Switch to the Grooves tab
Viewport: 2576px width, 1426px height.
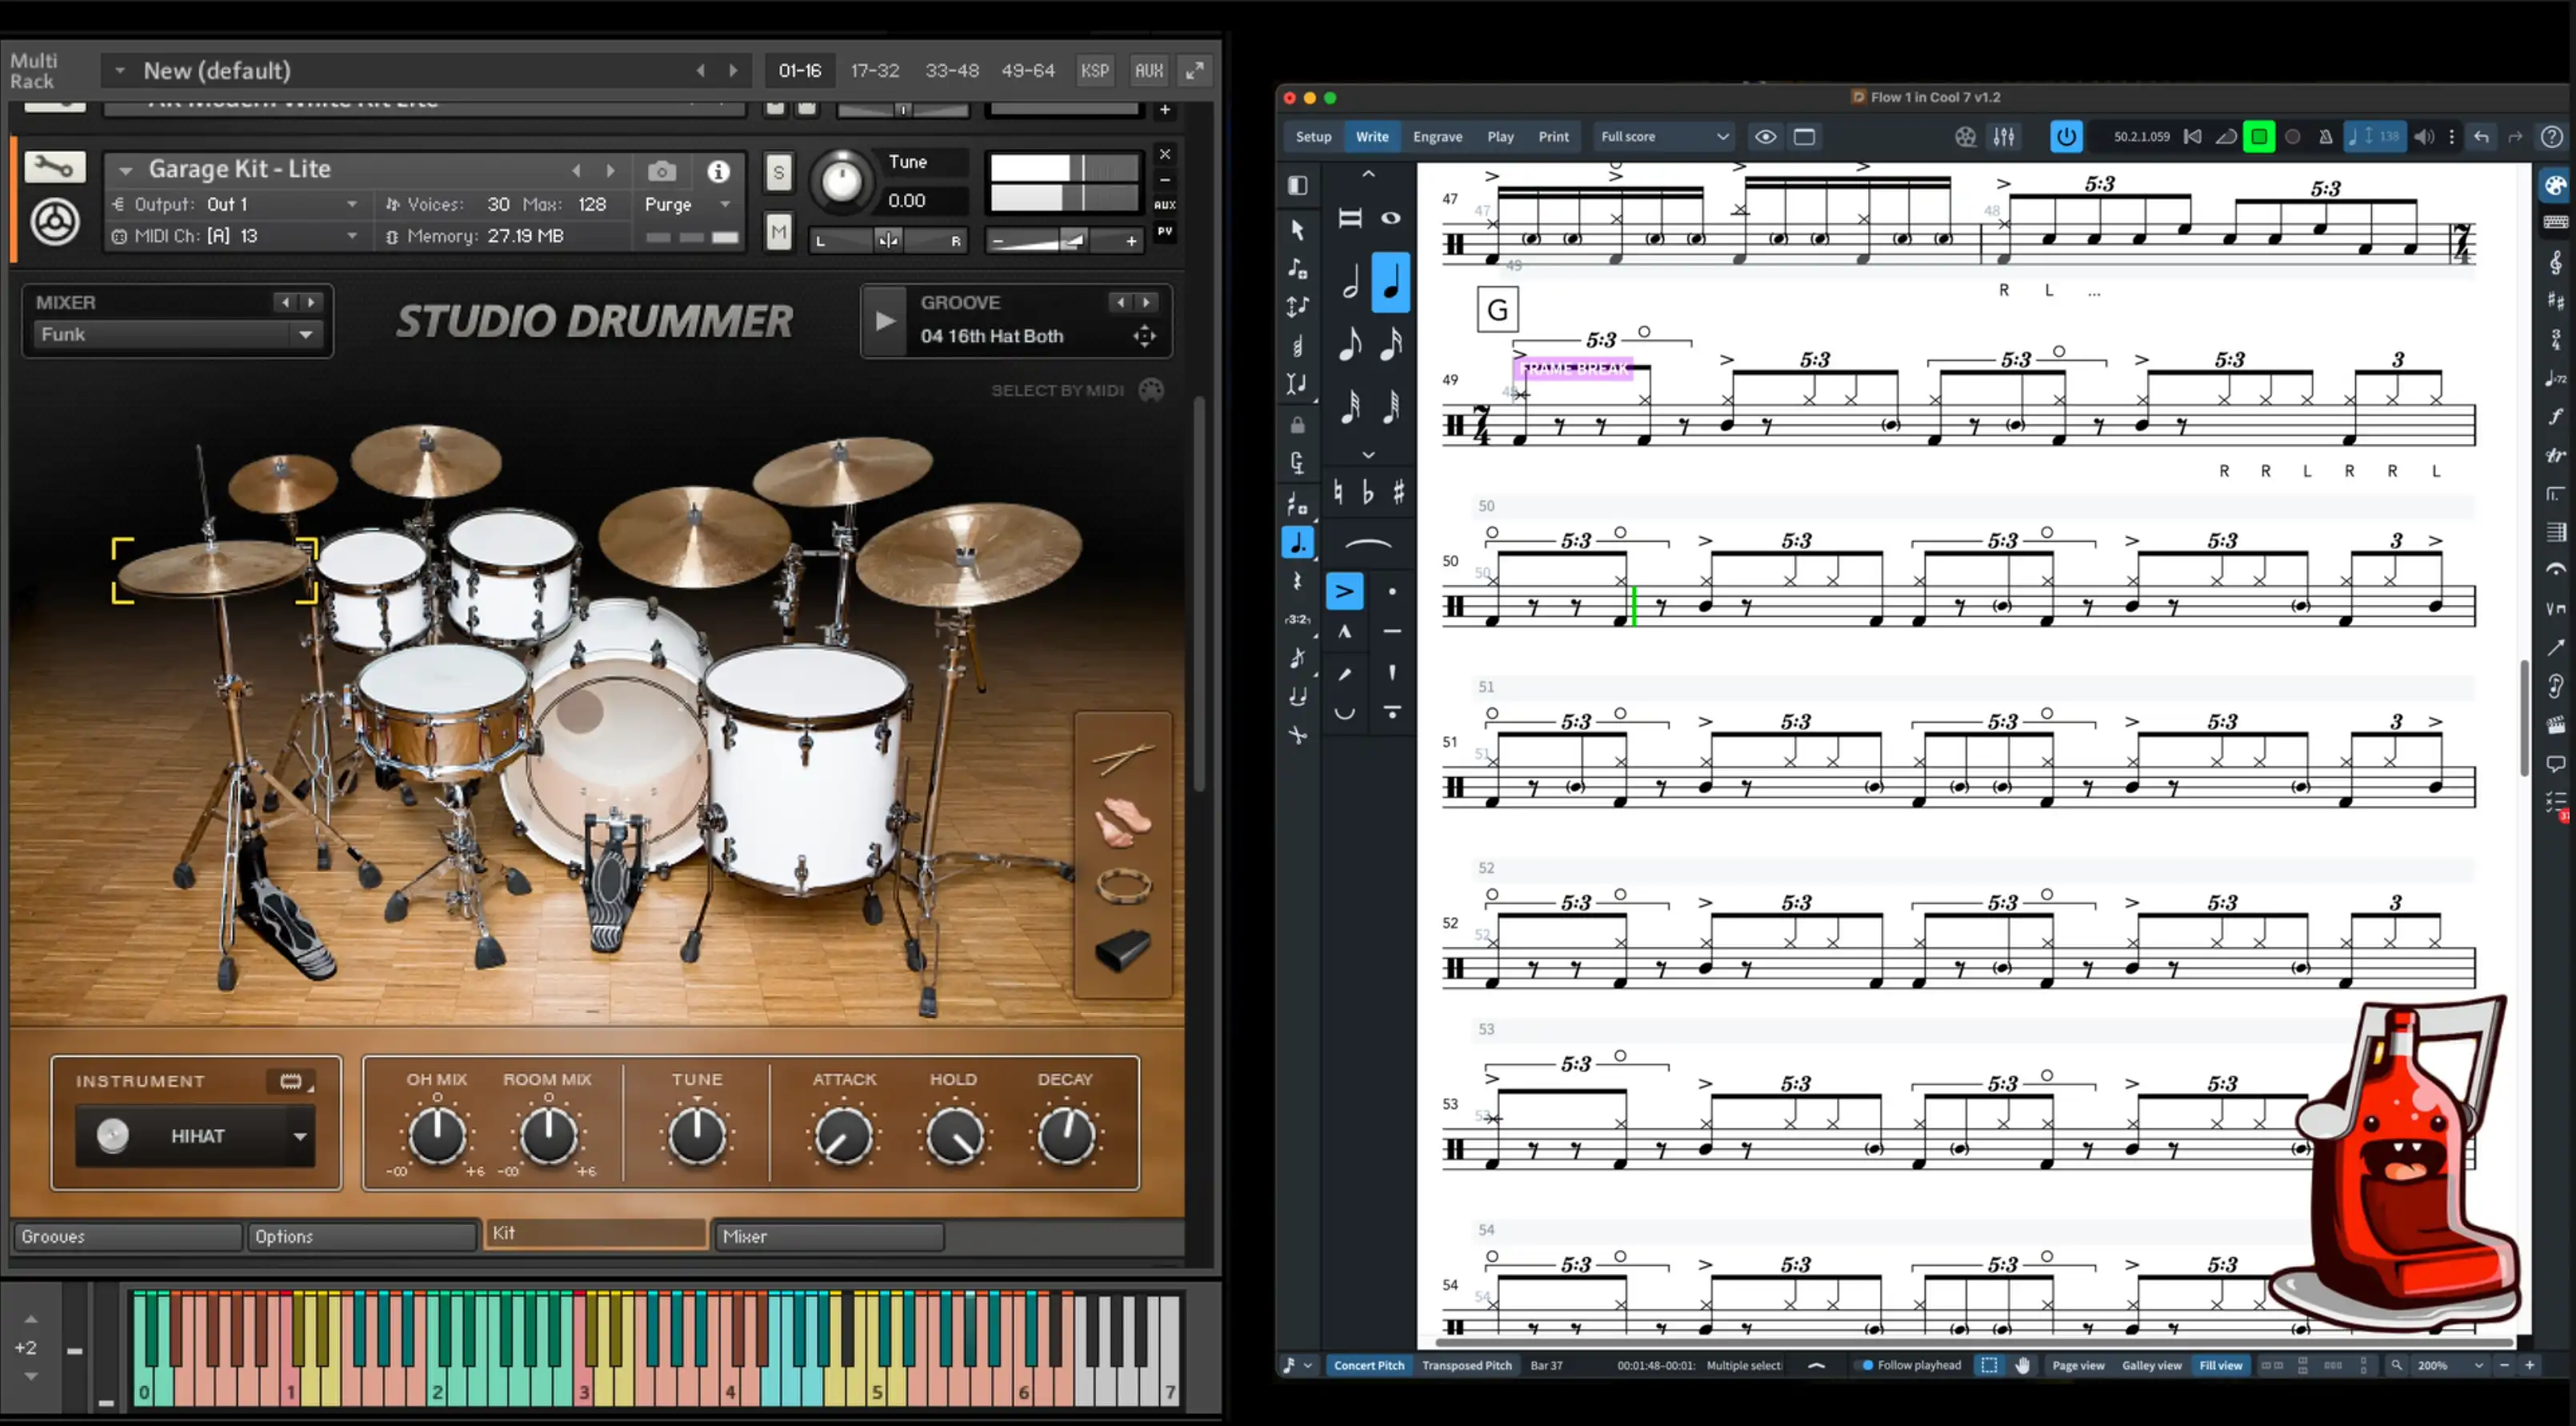(128, 1236)
